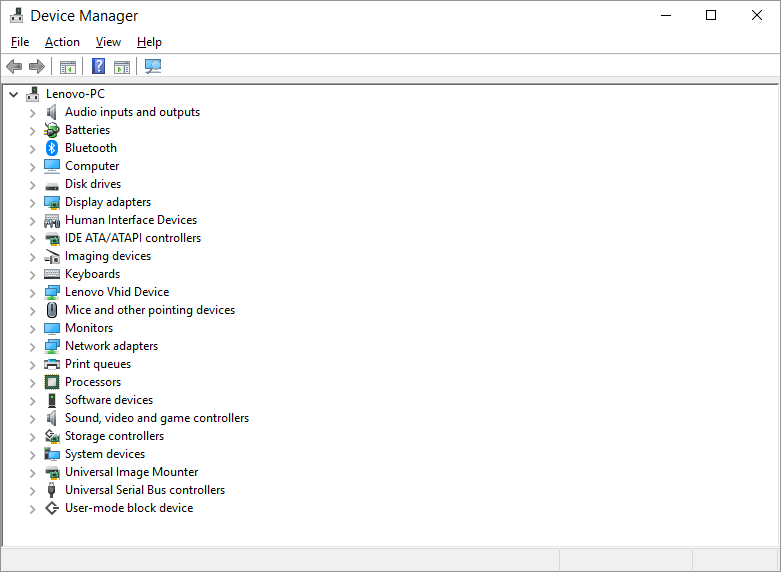Expand Audio inputs and outputs
The height and width of the screenshot is (572, 781).
[x=32, y=113]
